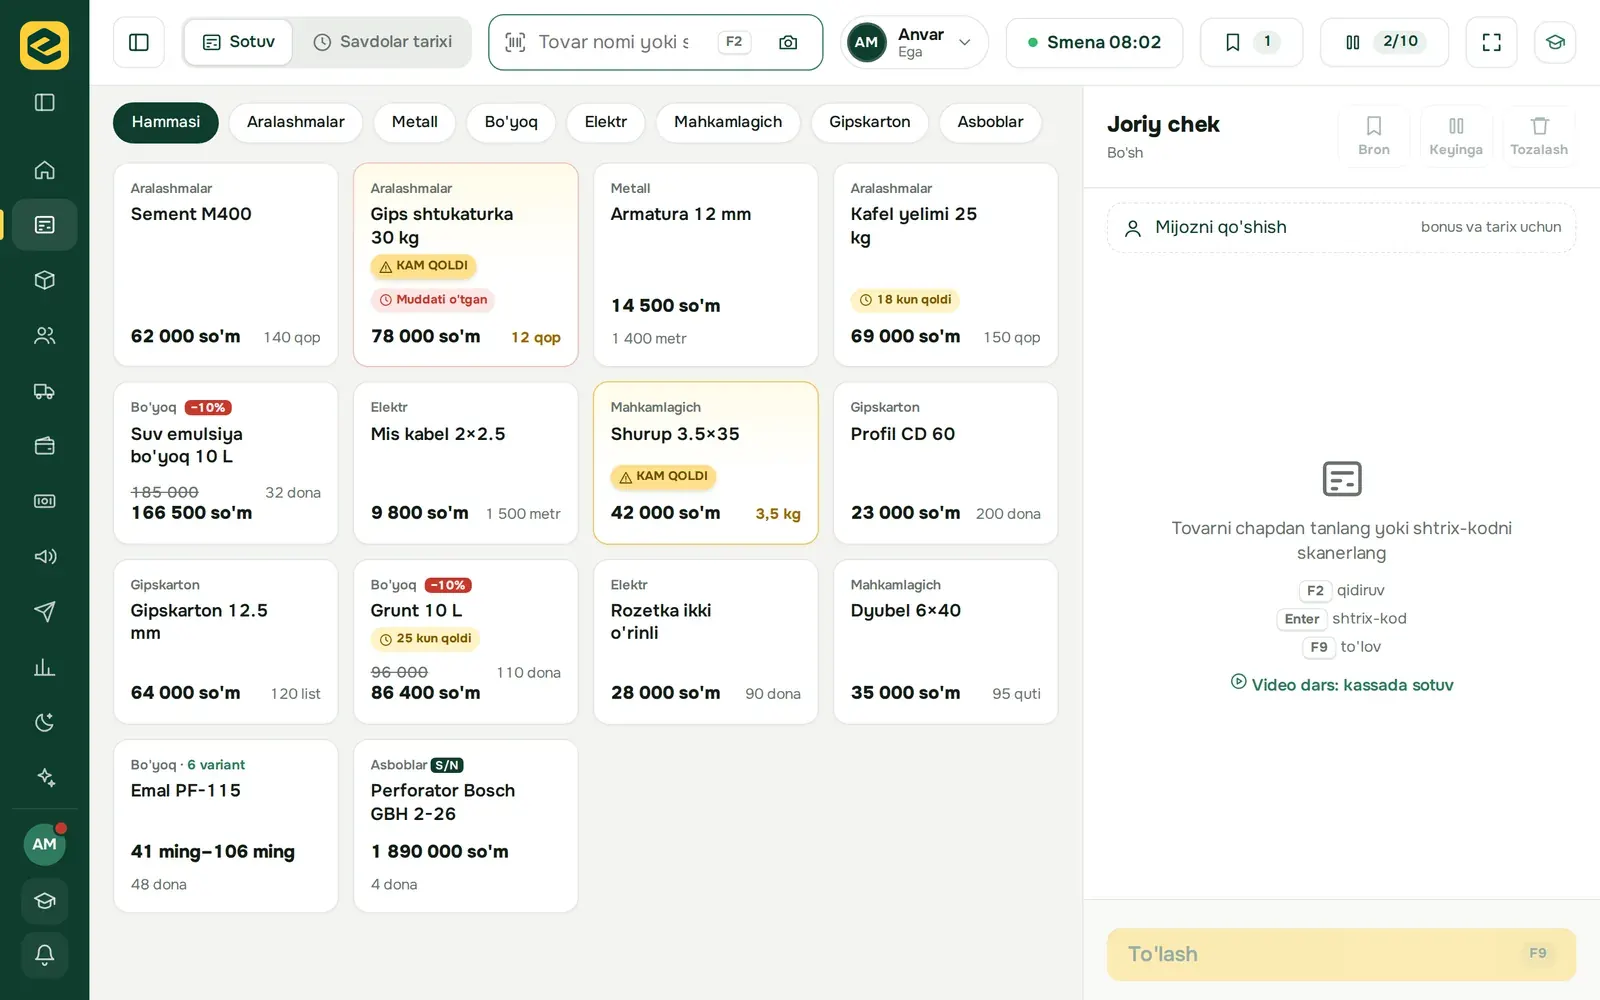1600x1000 pixels.
Task: Select Emal PF-115 variant product
Action: (x=226, y=826)
